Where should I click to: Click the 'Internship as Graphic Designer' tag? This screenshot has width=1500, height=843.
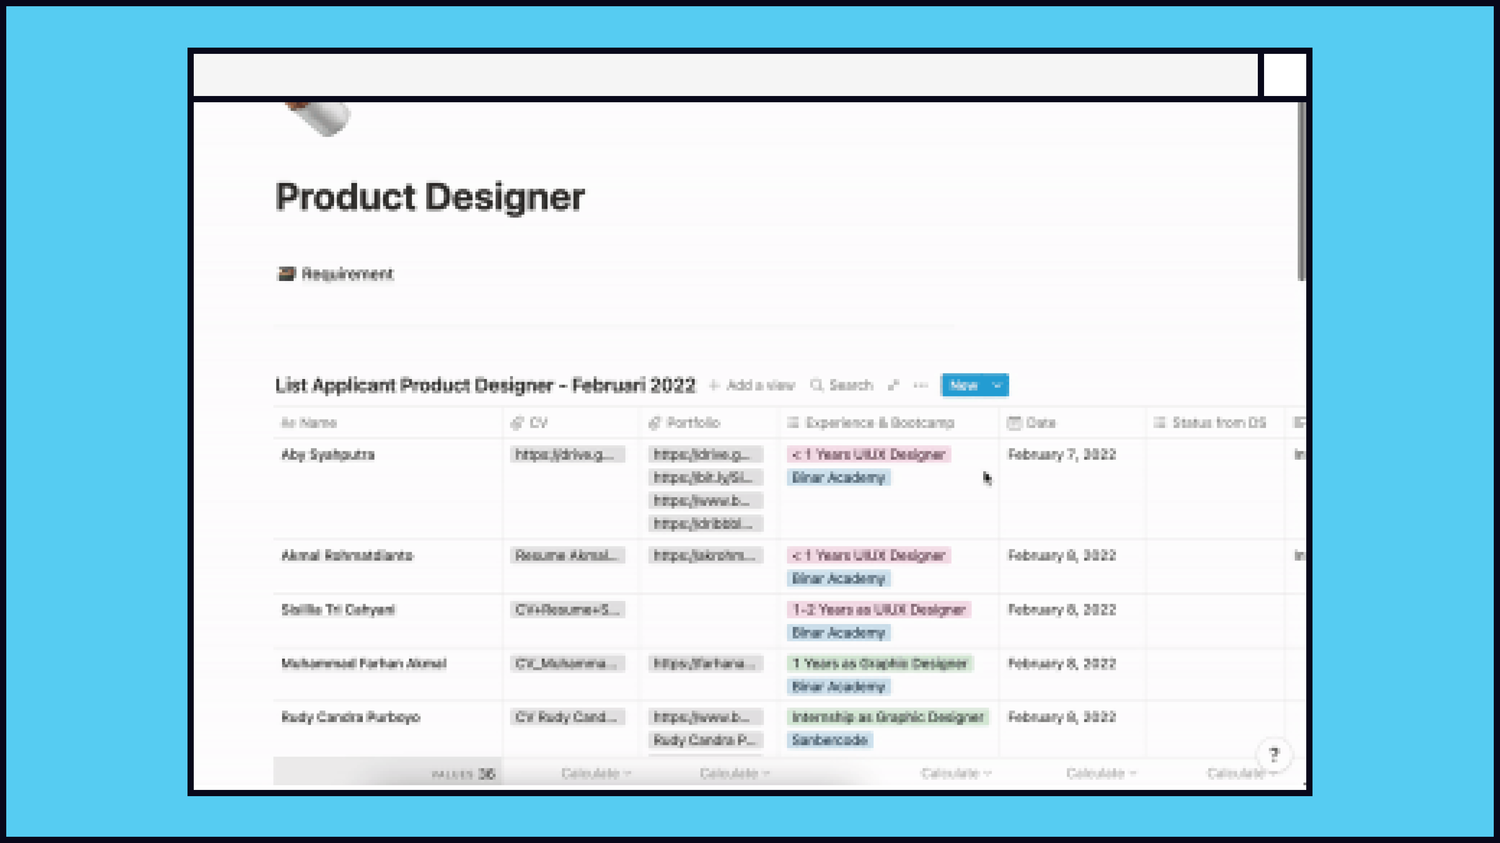887,718
